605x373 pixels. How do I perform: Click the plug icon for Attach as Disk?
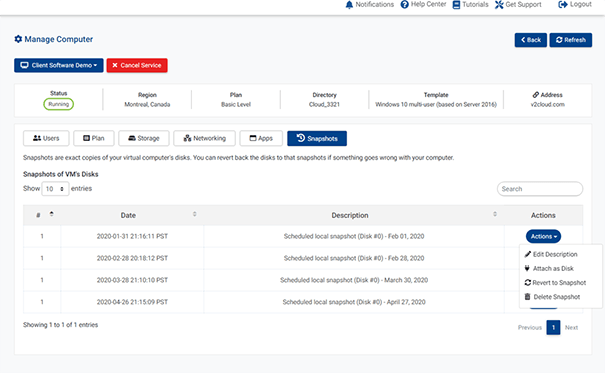527,268
